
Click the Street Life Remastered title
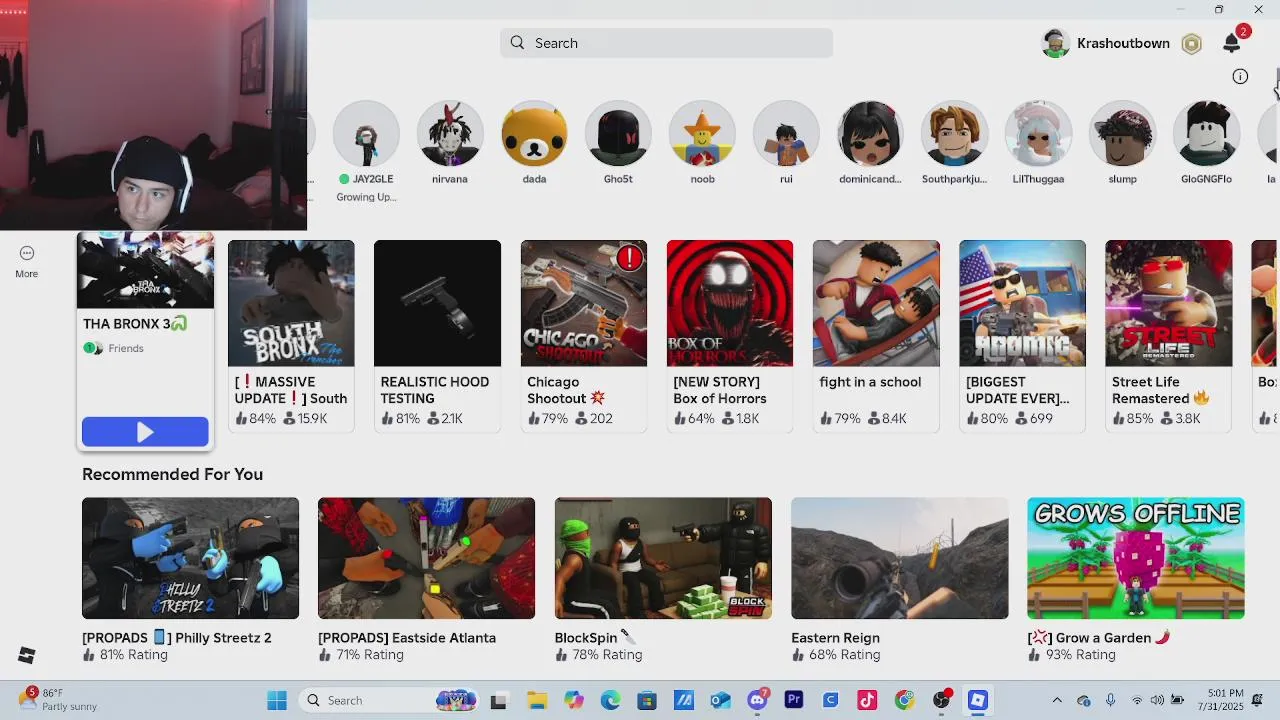click(x=1161, y=390)
